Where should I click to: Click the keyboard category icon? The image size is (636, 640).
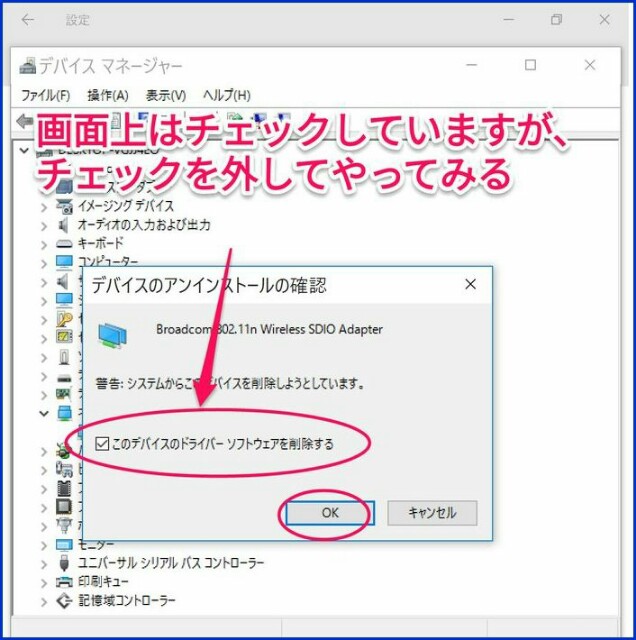click(x=64, y=244)
